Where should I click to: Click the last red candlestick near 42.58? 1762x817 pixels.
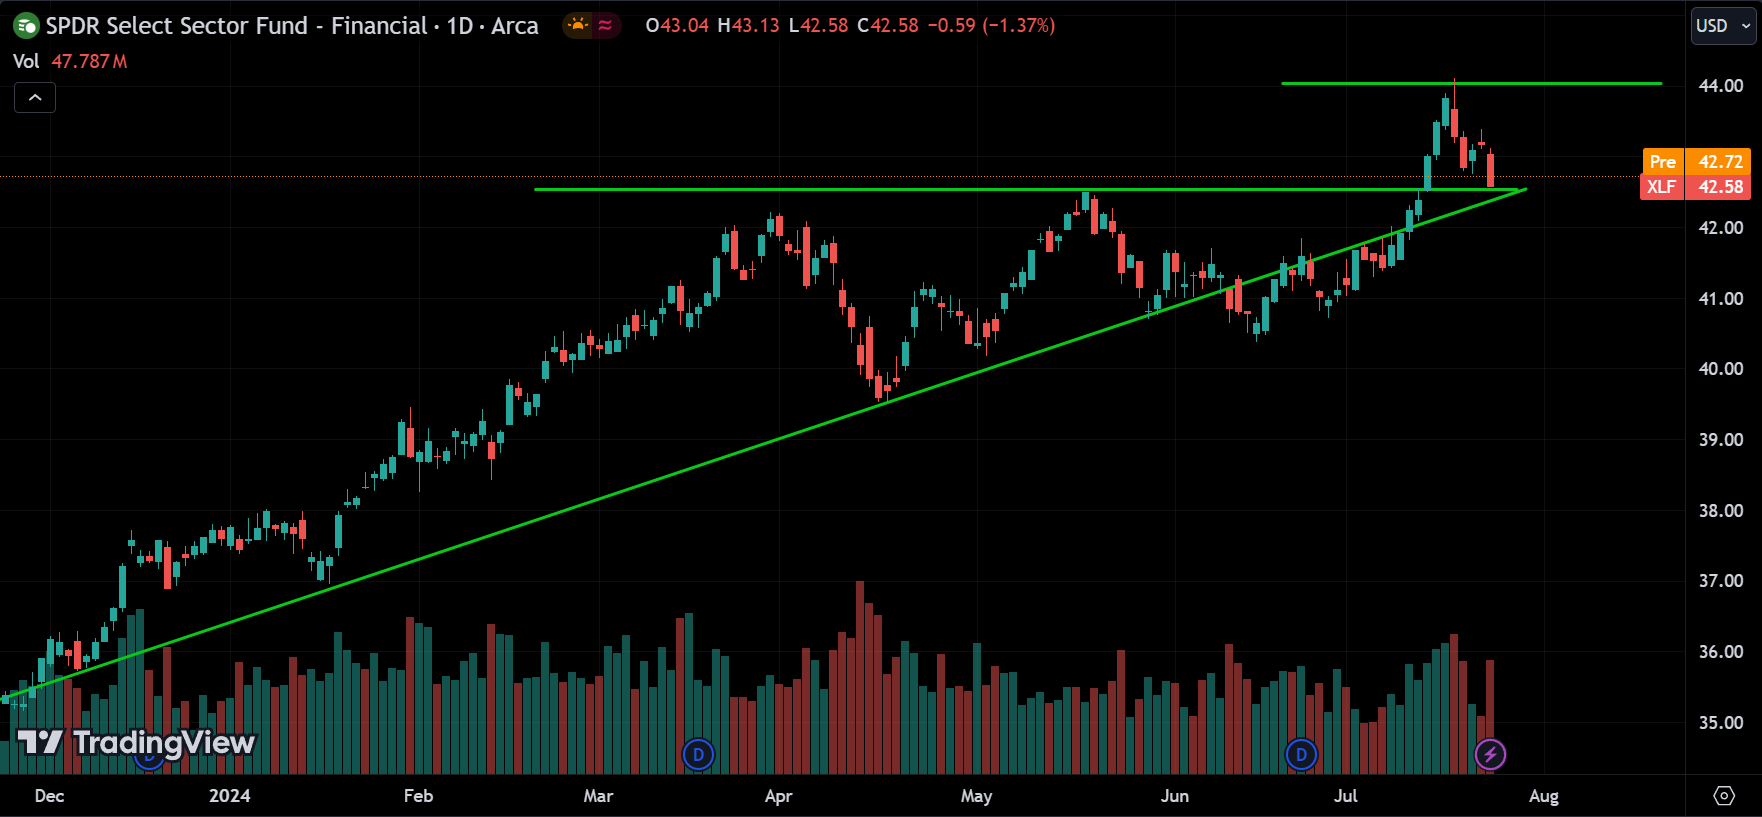coord(1490,169)
